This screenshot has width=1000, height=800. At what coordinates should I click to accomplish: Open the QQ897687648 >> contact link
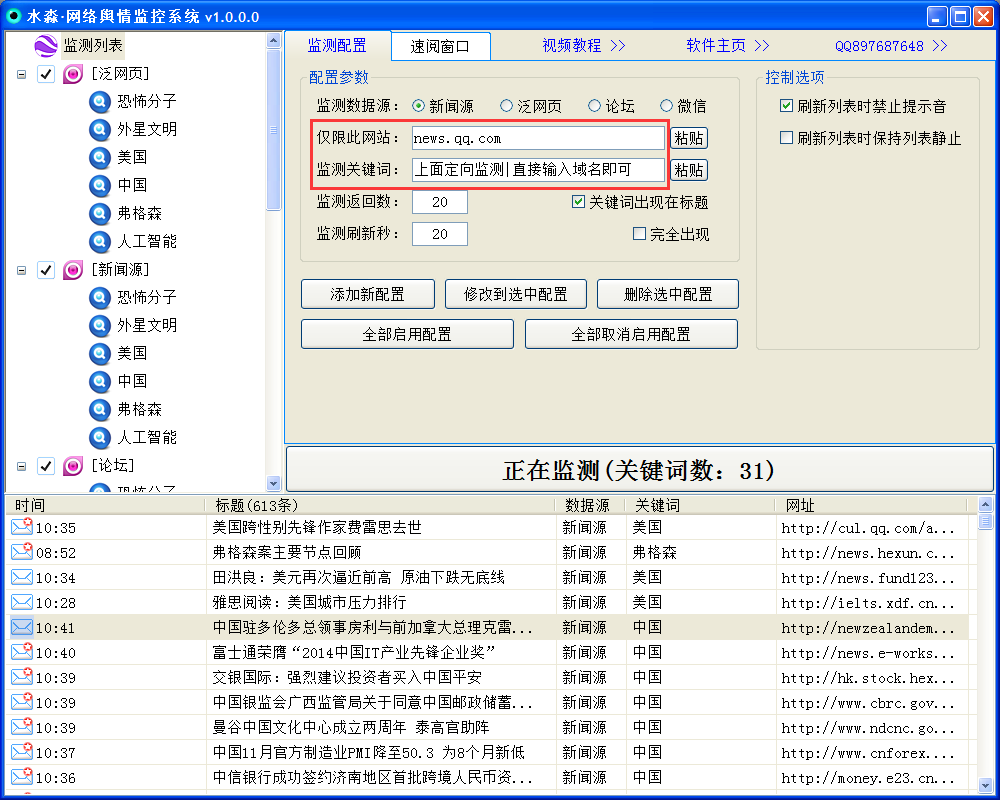coord(891,46)
